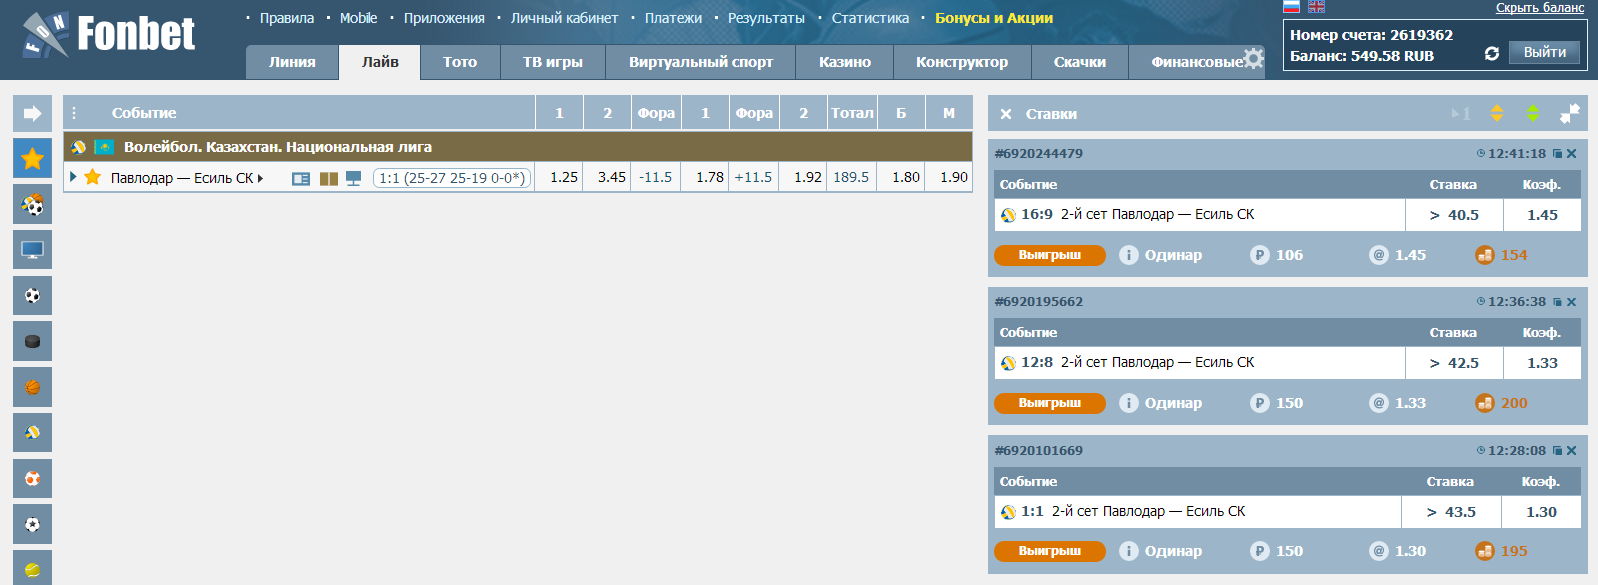Open the Финансовые tab

(x=1197, y=62)
